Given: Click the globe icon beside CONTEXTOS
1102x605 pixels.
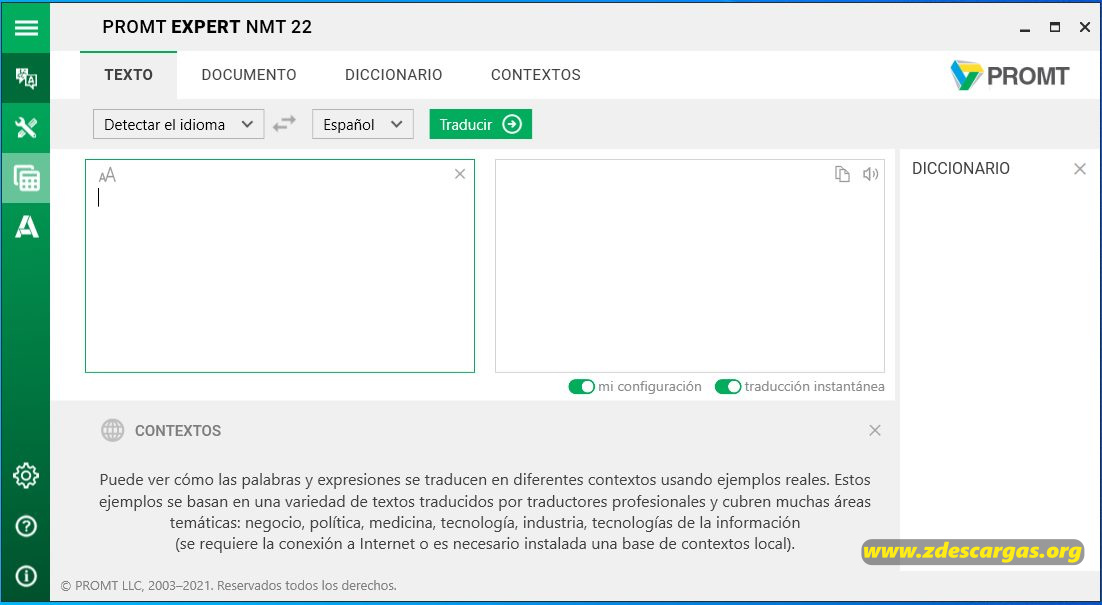Looking at the screenshot, I should pyautogui.click(x=112, y=430).
